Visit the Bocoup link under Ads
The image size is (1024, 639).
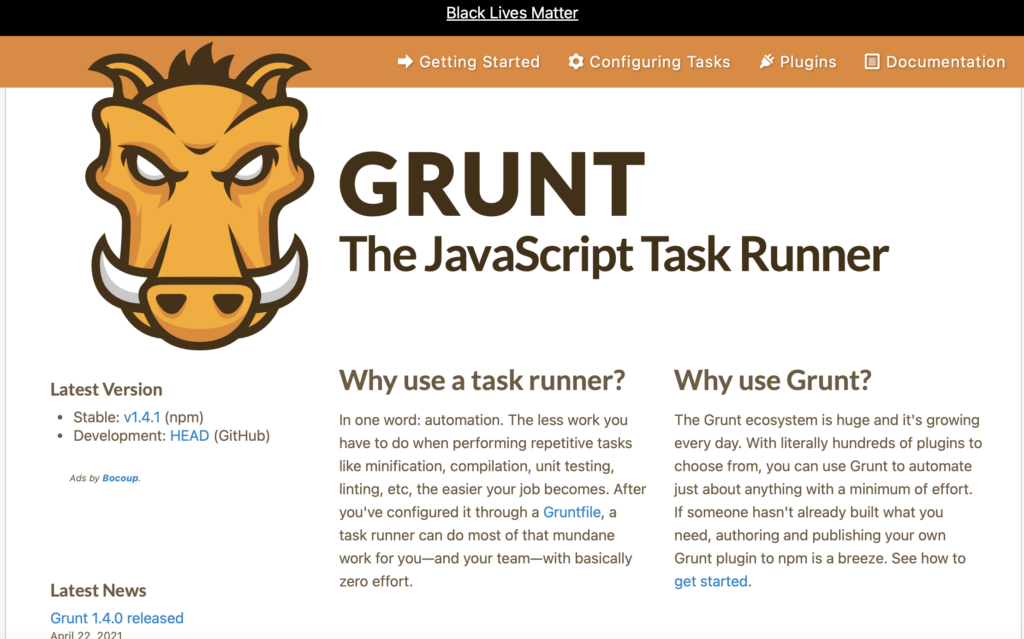pos(119,478)
